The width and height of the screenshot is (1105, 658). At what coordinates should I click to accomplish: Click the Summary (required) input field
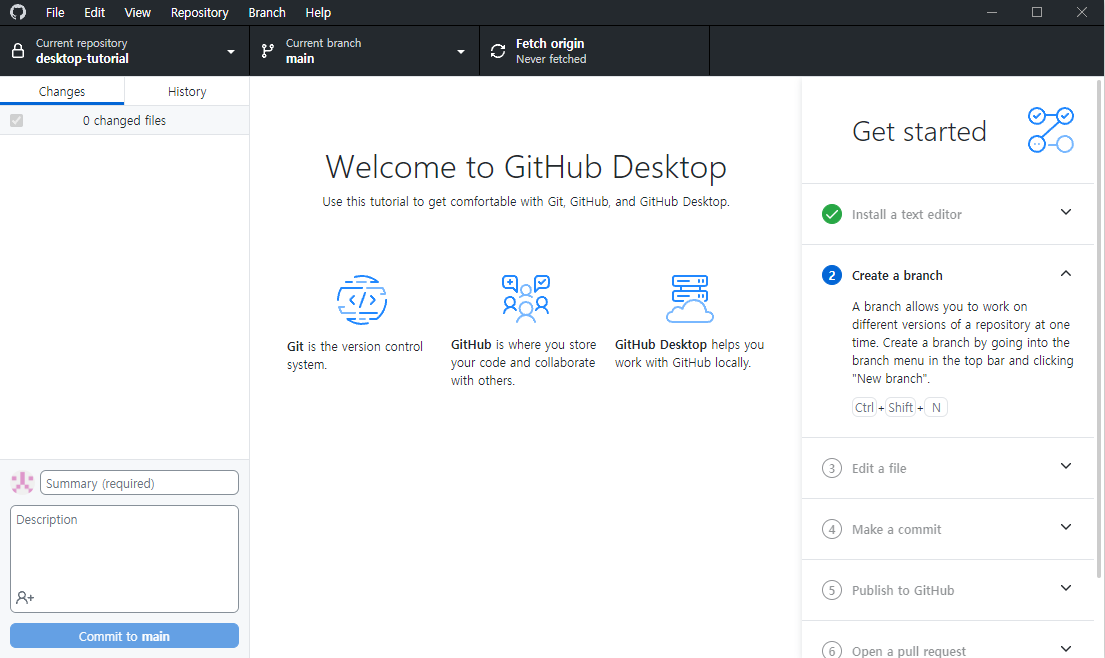click(140, 483)
